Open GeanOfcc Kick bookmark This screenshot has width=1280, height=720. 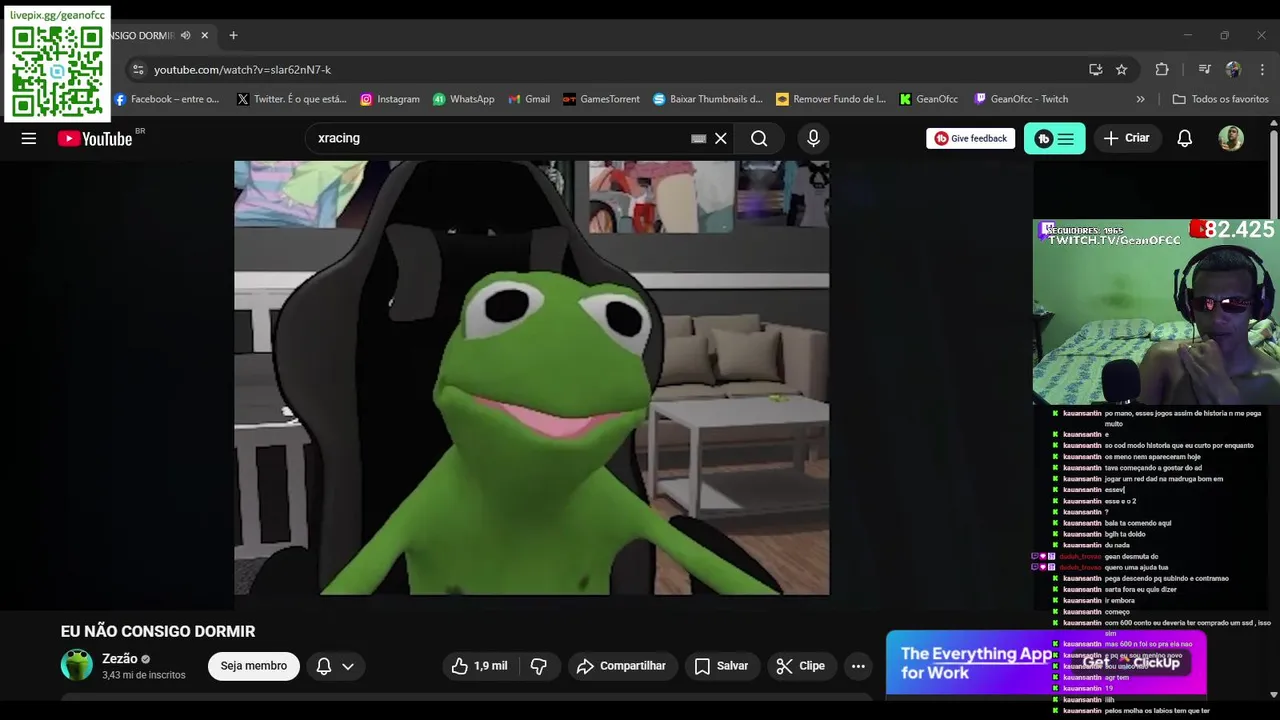point(929,99)
